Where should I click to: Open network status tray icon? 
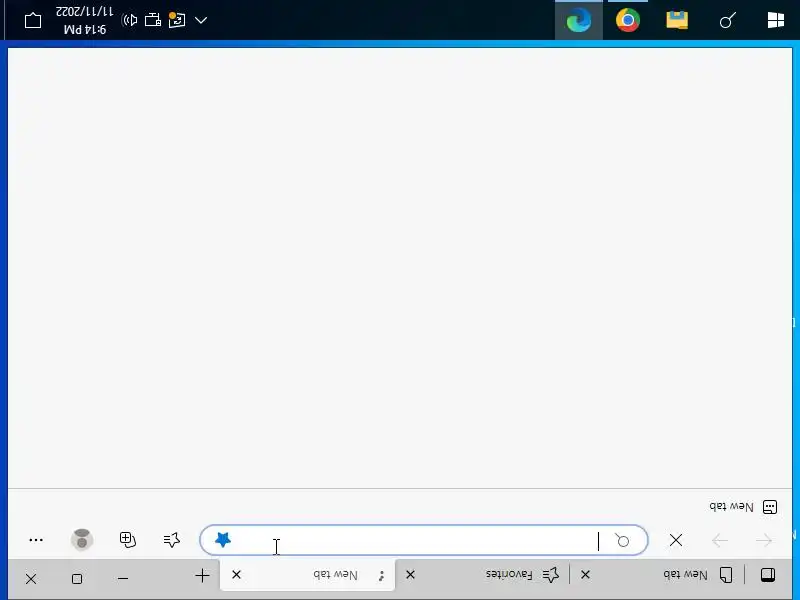point(153,20)
